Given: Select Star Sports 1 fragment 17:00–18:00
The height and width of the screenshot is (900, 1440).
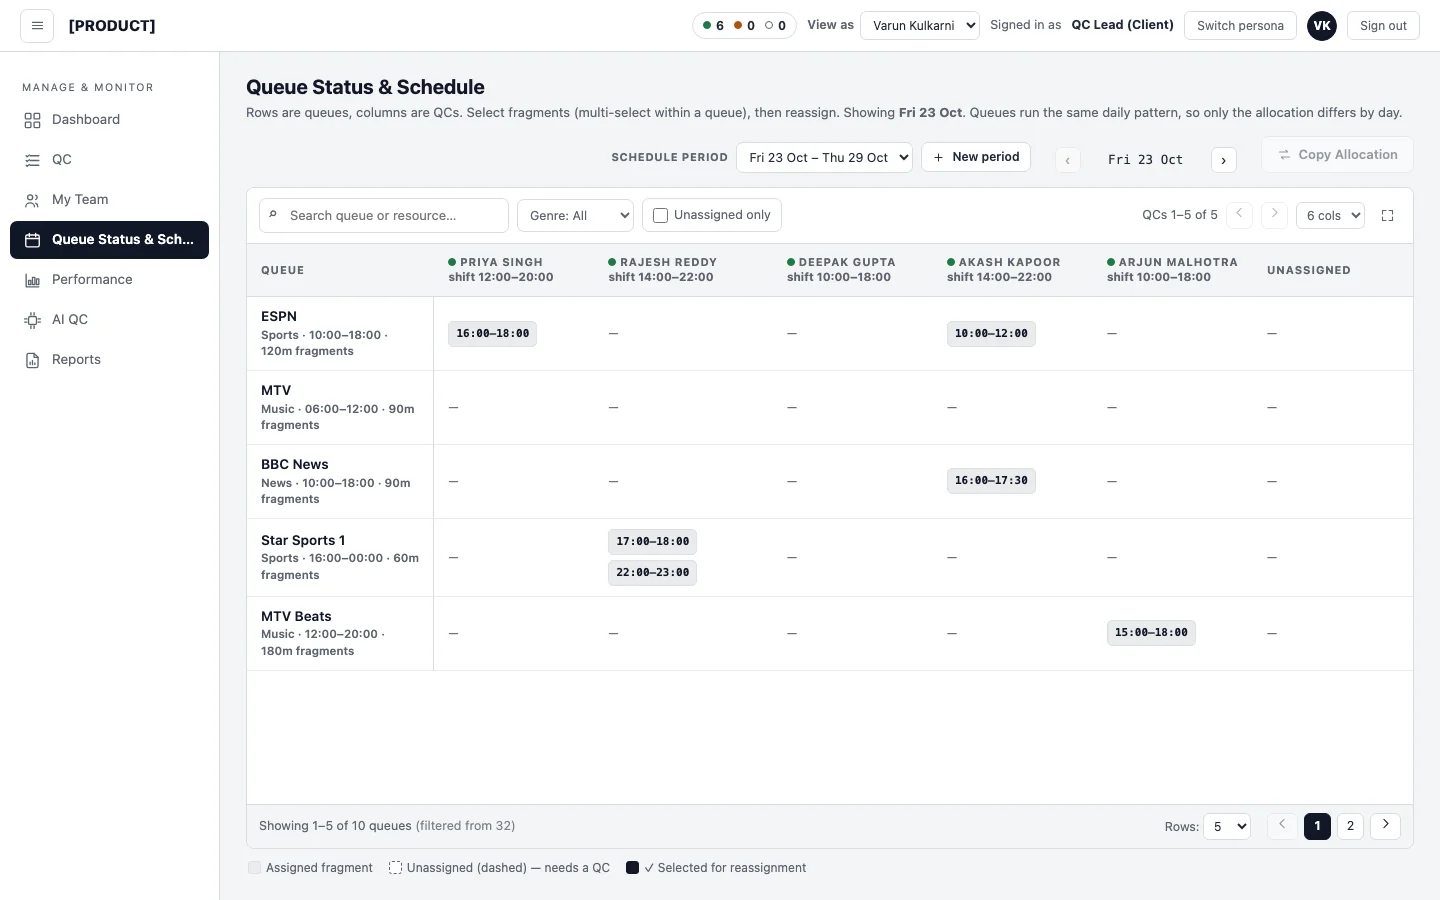Looking at the screenshot, I should 652,542.
